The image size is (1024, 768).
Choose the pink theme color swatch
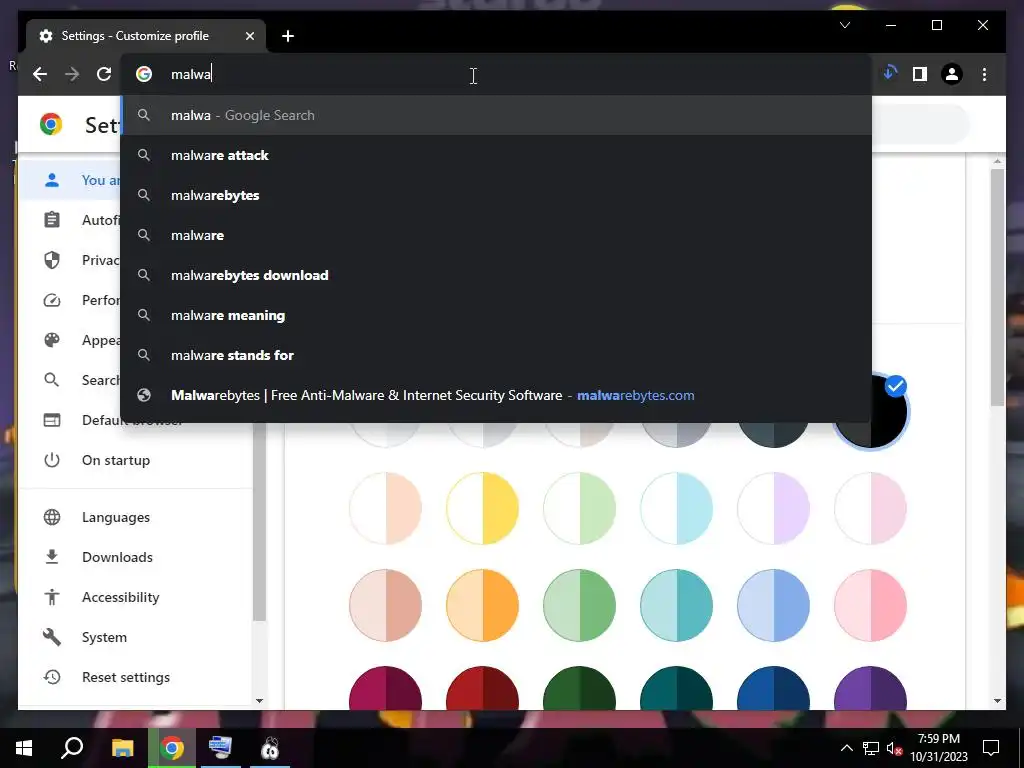pos(870,605)
